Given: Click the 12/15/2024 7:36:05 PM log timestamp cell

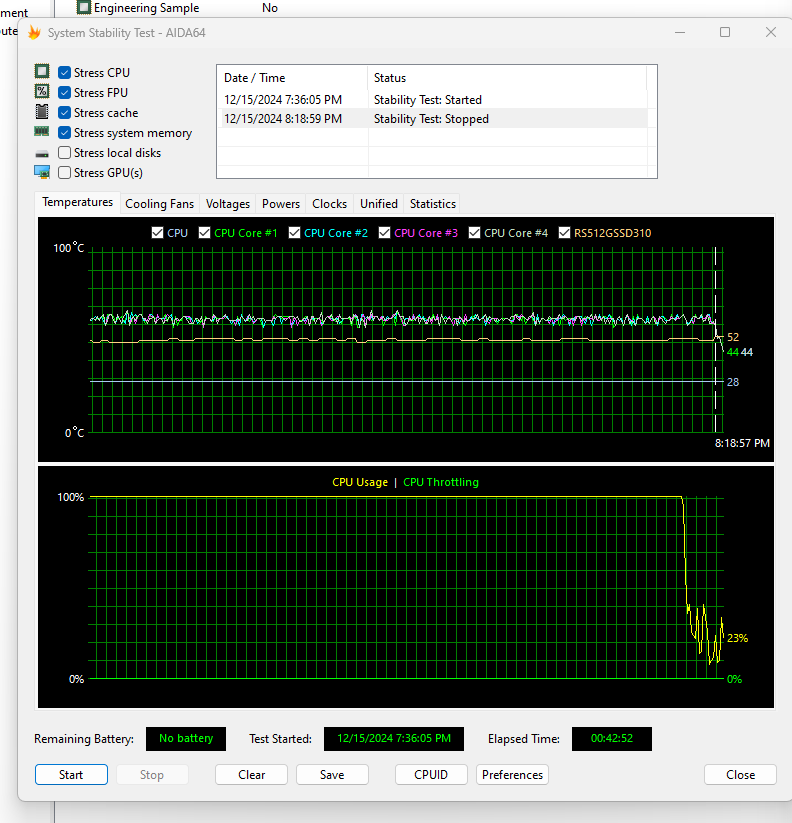Looking at the screenshot, I should coord(283,100).
